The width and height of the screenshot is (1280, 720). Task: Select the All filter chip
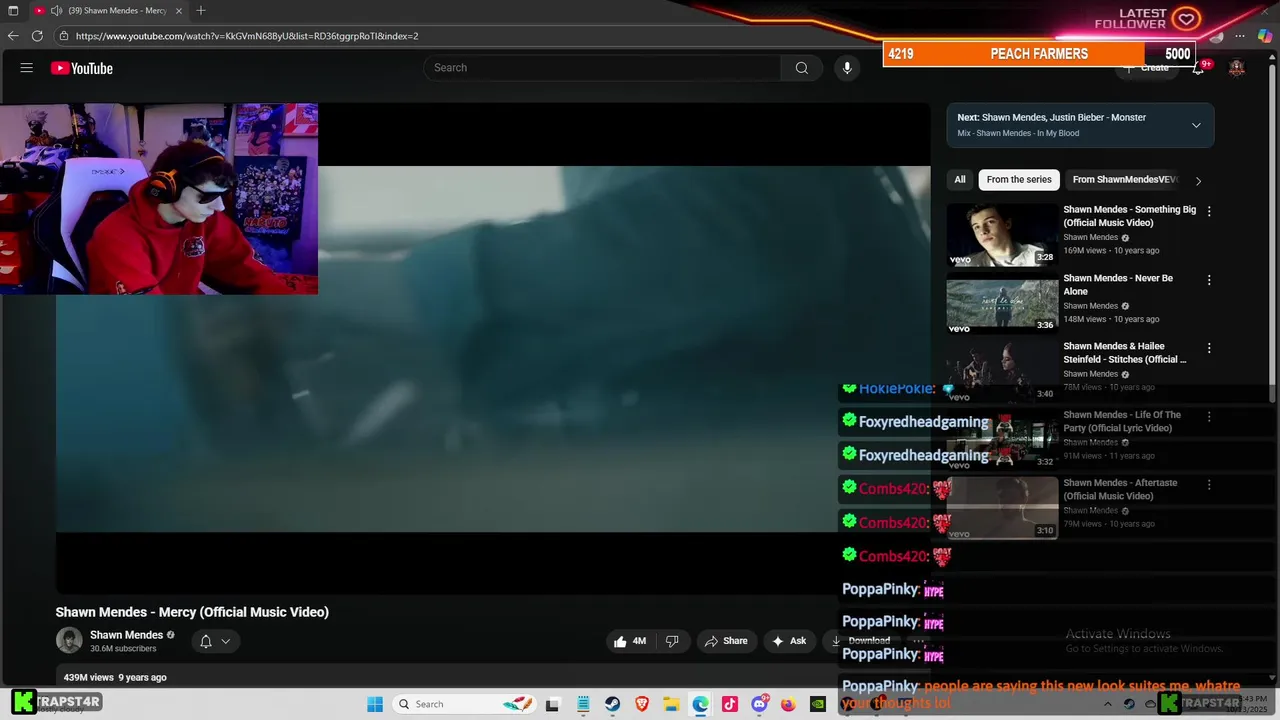point(960,180)
